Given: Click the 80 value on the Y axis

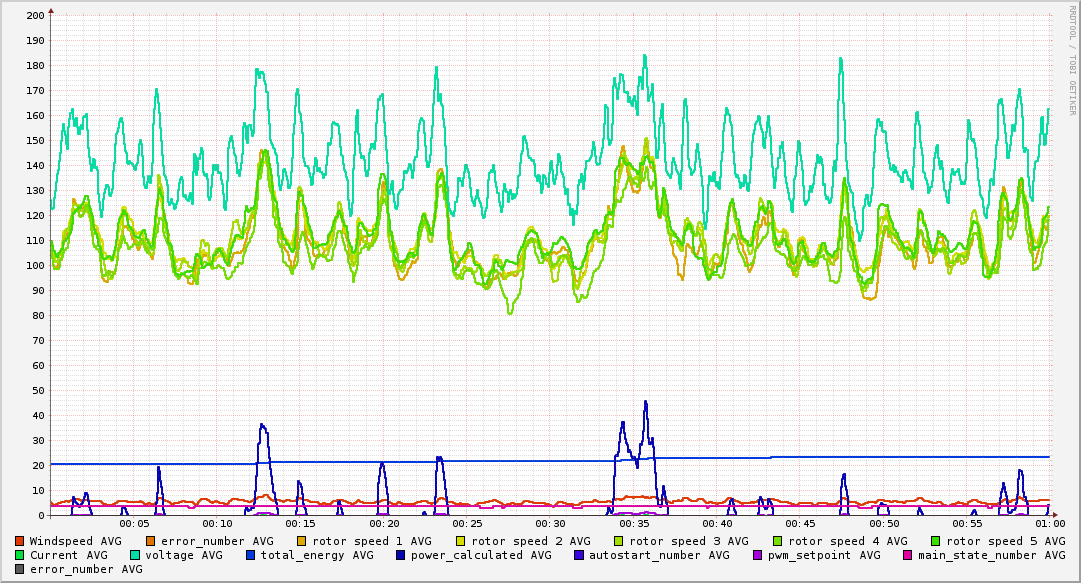Looking at the screenshot, I should click(x=39, y=316).
